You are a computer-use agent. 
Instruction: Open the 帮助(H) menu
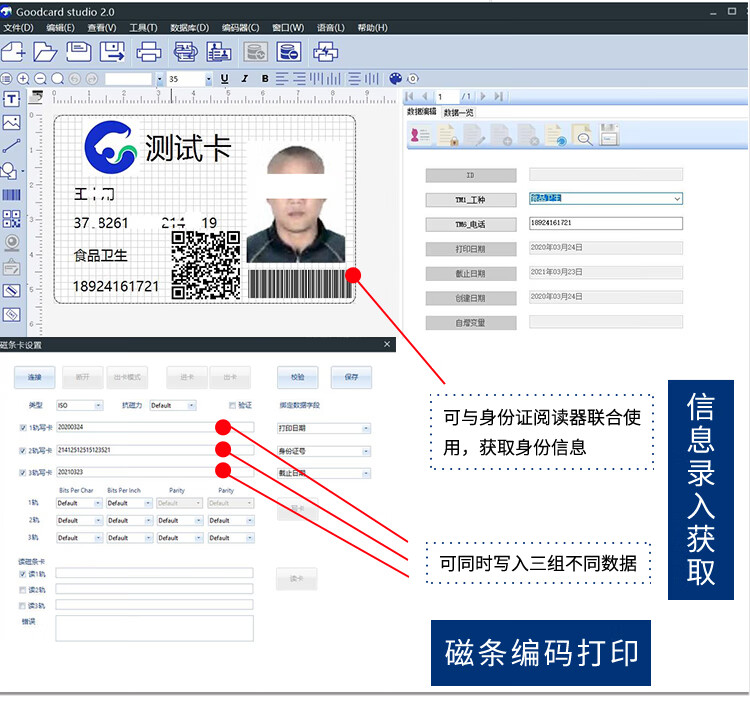coord(373,28)
